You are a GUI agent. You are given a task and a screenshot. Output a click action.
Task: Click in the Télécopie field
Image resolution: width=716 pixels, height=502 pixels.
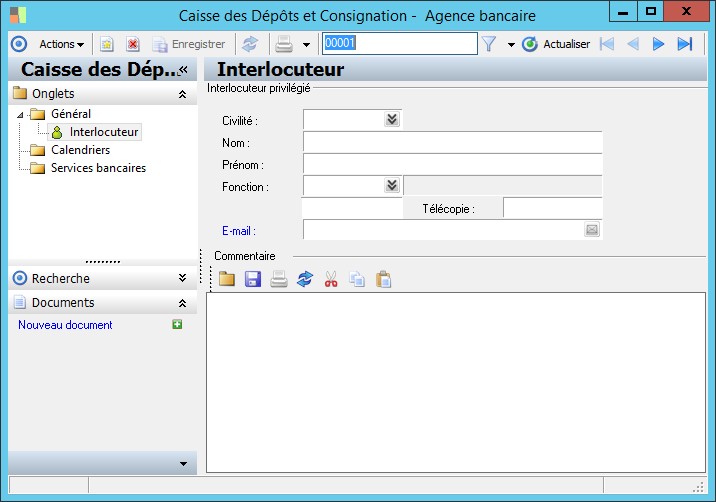click(553, 208)
